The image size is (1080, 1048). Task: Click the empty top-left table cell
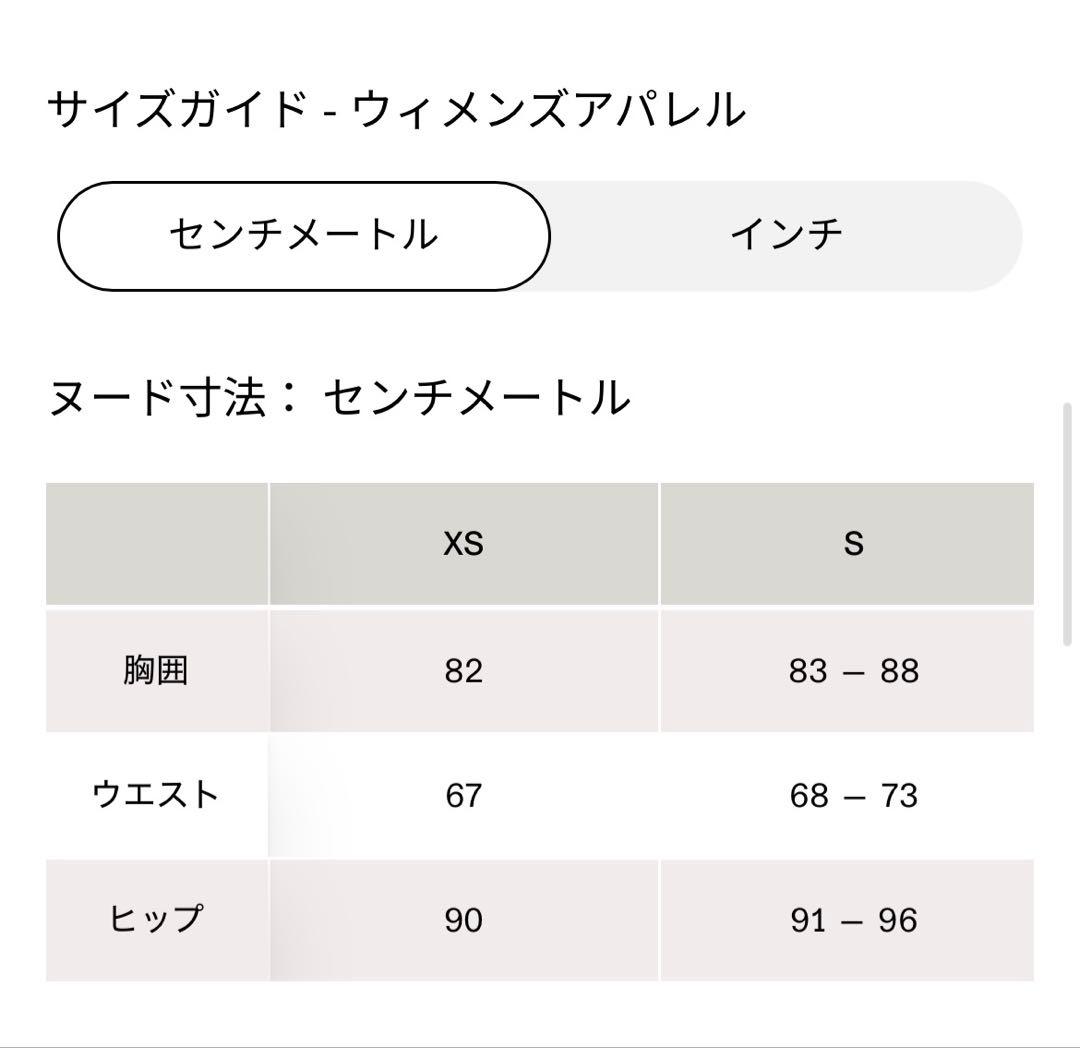[x=155, y=544]
